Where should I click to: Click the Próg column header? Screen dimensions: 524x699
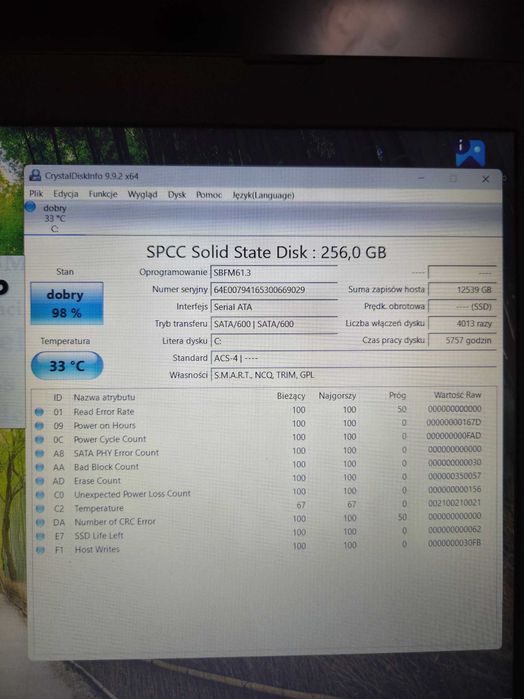click(397, 395)
